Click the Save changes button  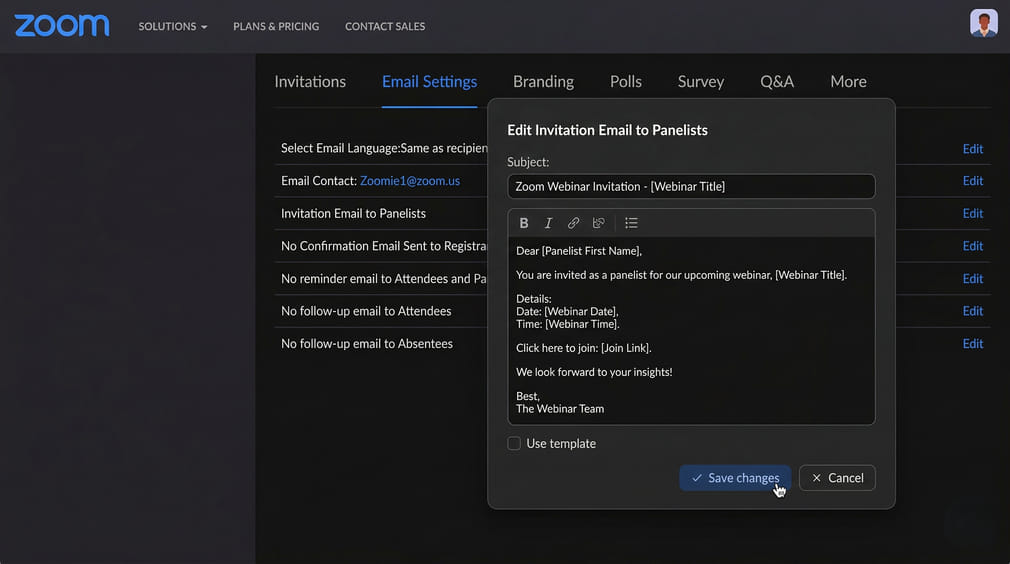(x=735, y=478)
